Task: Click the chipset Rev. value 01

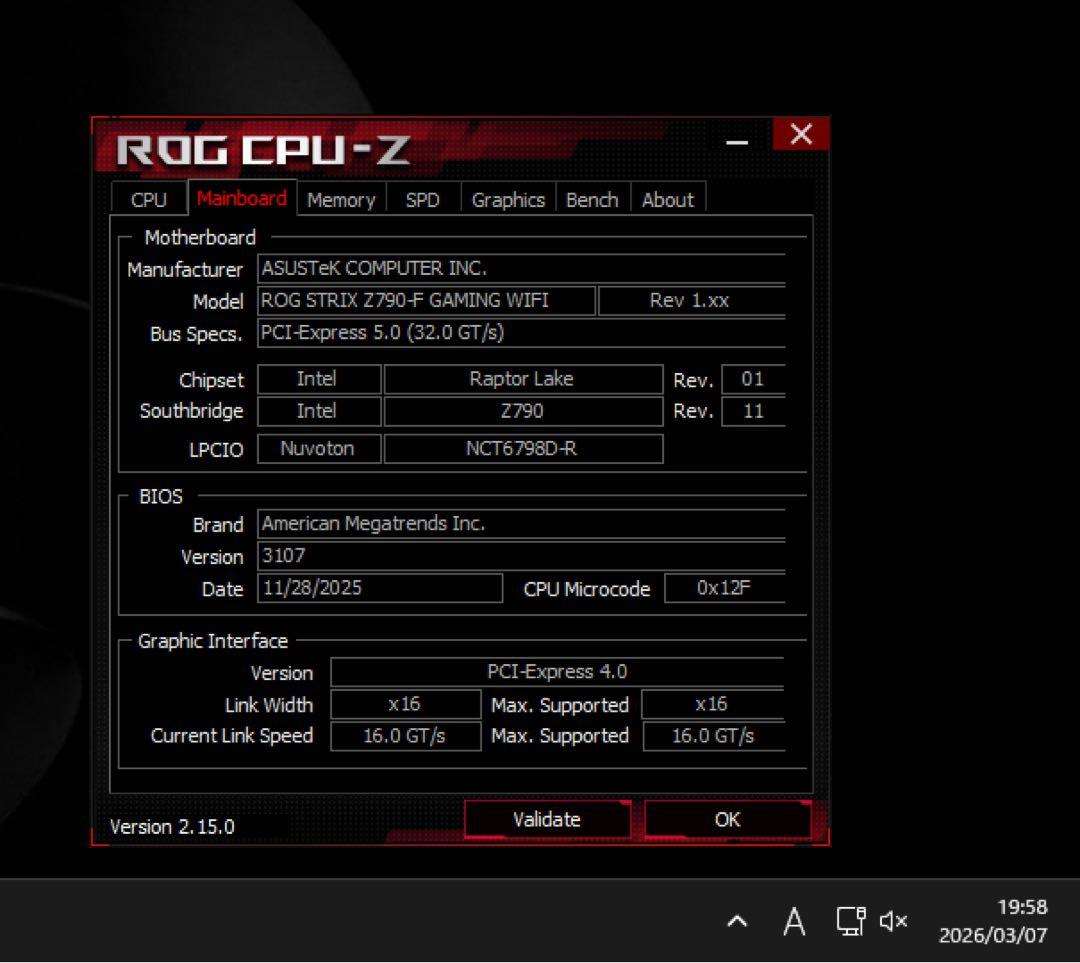Action: (753, 379)
